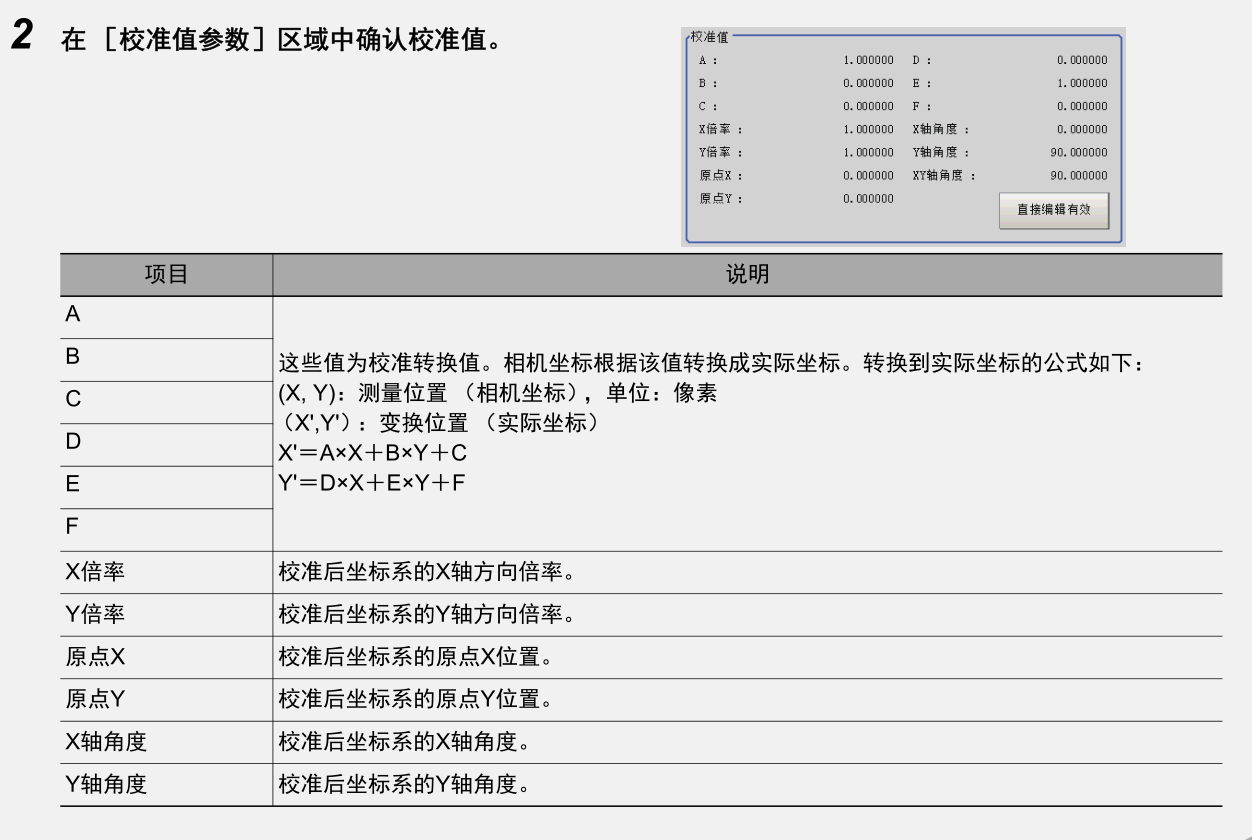Click the Y倍率 value in 校准值 panel
Image resolution: width=1252 pixels, height=840 pixels.
coord(869,152)
